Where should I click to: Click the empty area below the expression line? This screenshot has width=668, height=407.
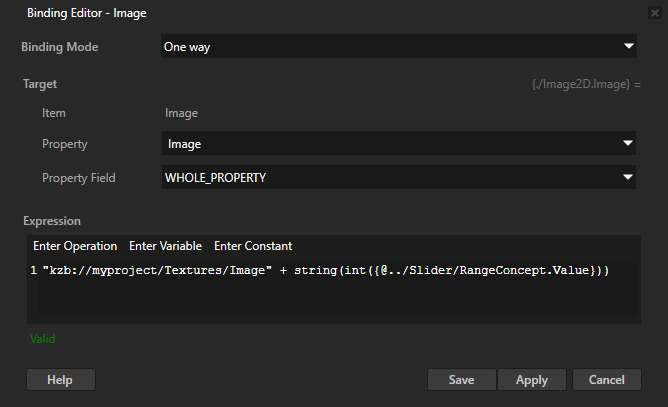click(330, 300)
